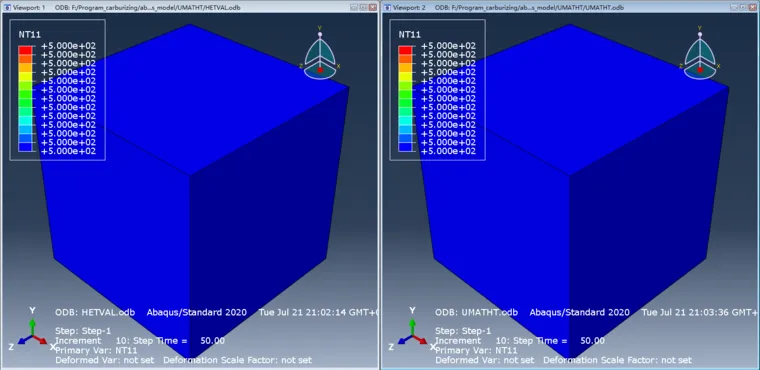Click the Step Time 50.00 line in Viewport 2

pos(520,341)
